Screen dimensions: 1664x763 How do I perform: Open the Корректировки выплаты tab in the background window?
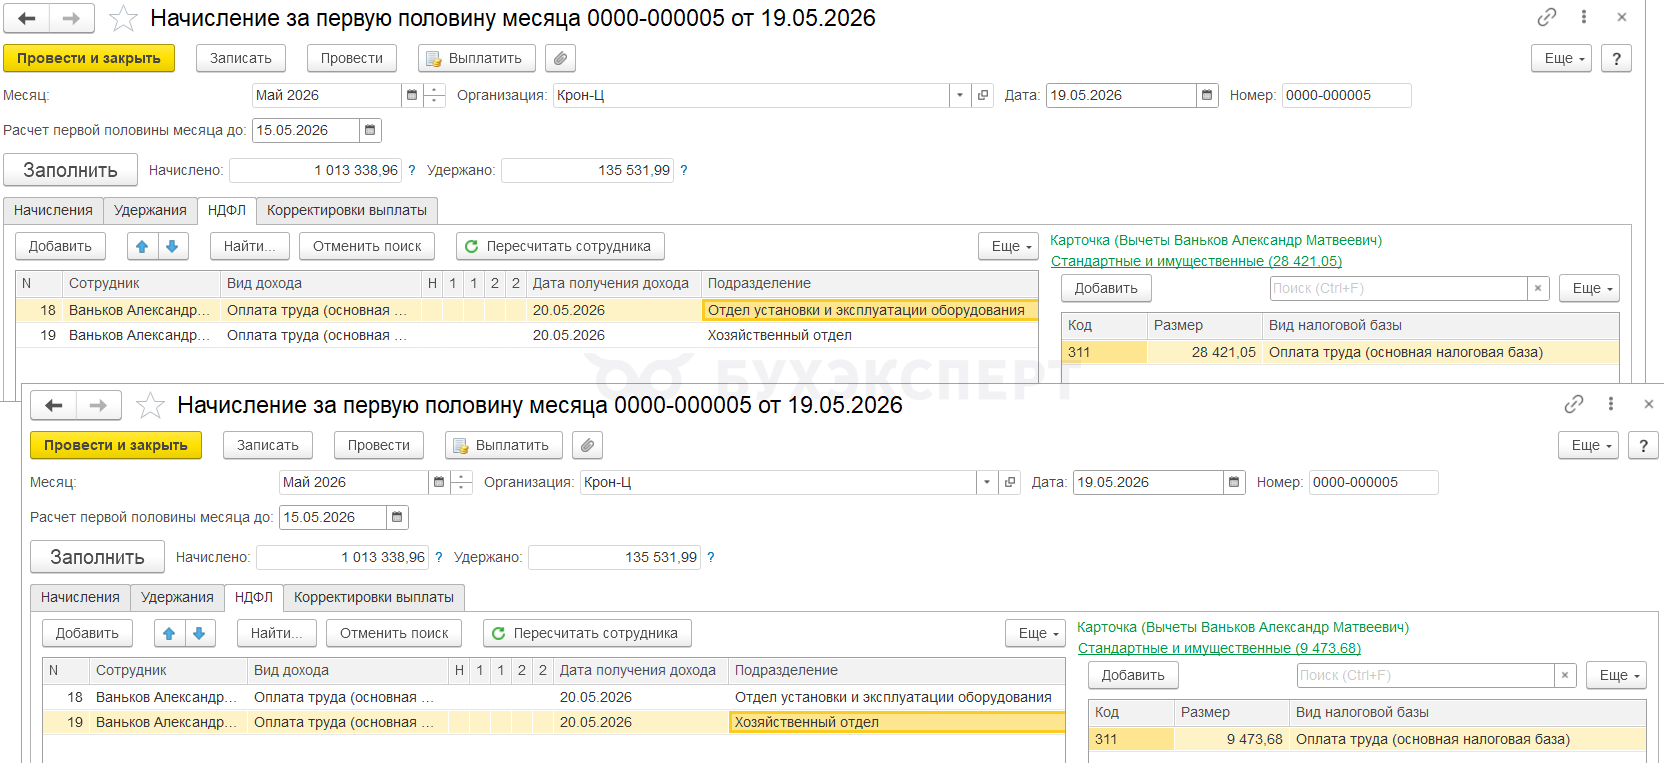[347, 210]
